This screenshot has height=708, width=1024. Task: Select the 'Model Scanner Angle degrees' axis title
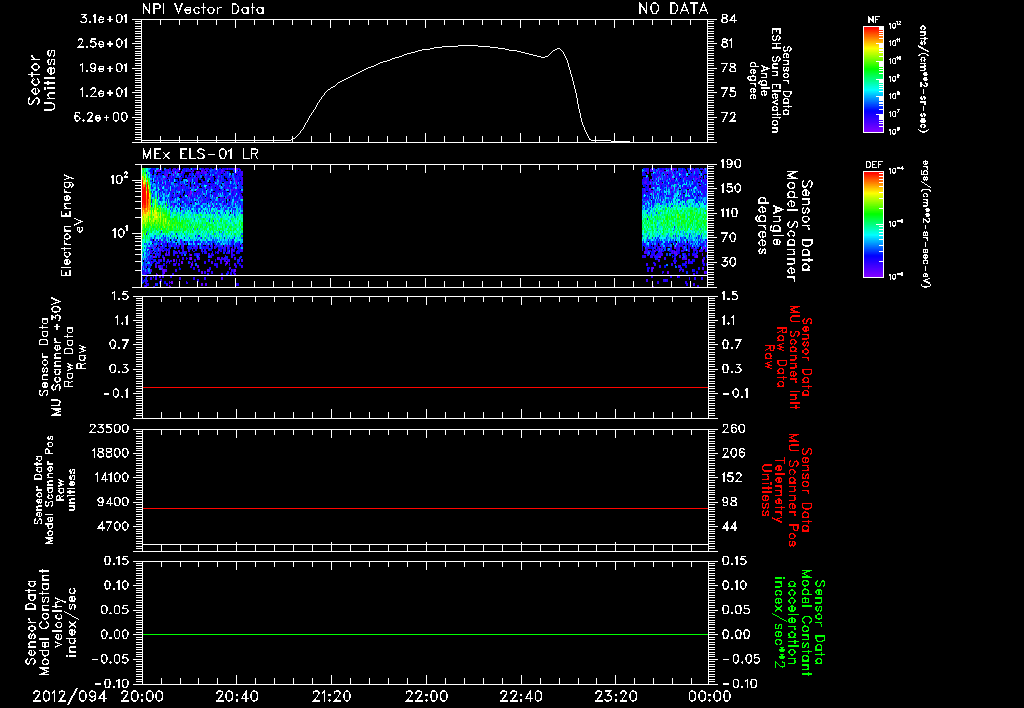[x=786, y=226]
